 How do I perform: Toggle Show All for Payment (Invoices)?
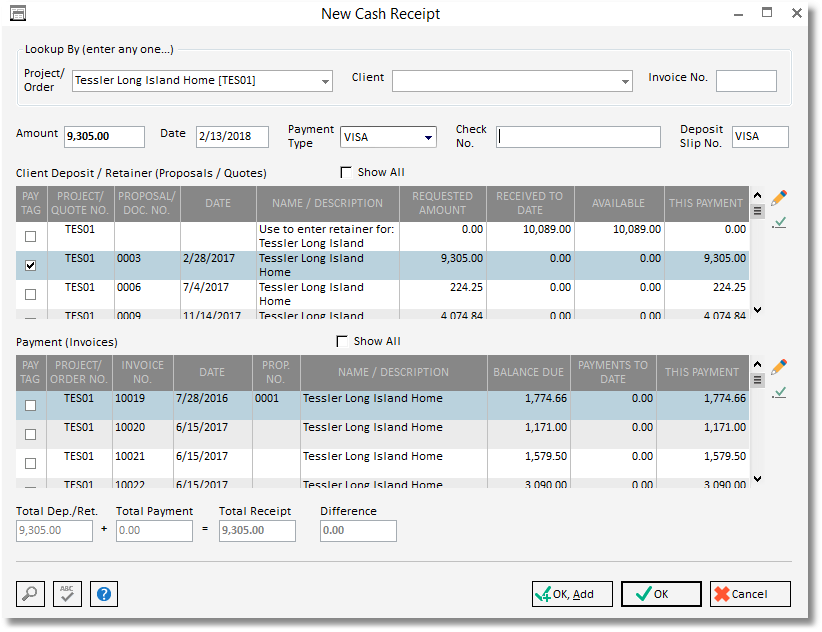342,342
